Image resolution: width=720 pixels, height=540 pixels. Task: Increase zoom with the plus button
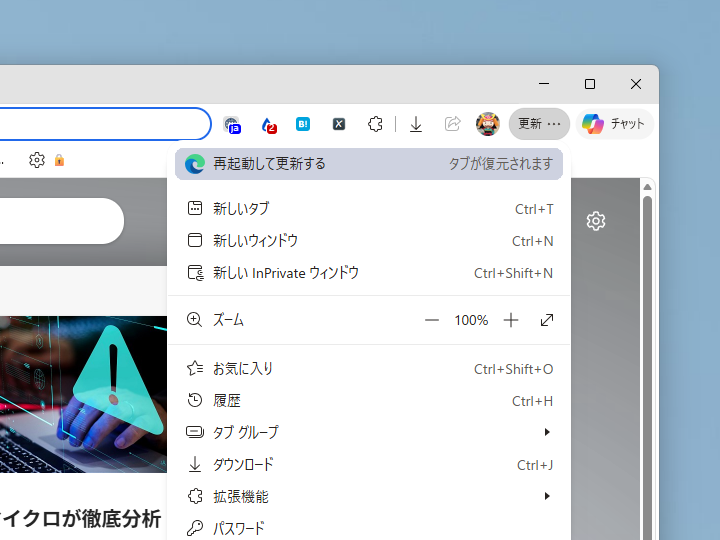(511, 320)
